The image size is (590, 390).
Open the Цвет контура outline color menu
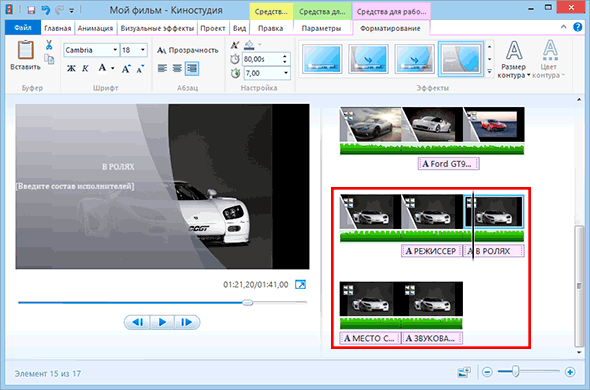[x=549, y=59]
